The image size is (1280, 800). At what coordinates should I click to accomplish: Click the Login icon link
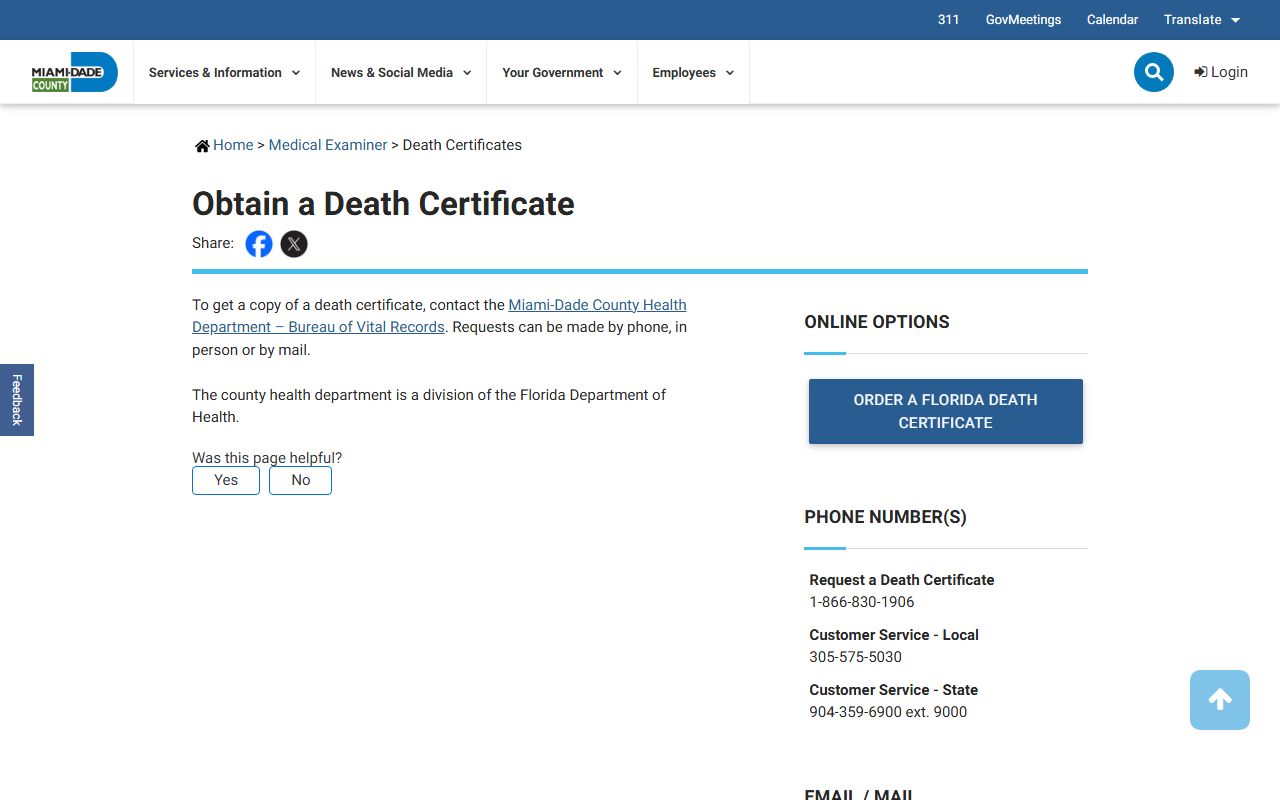coord(1220,72)
